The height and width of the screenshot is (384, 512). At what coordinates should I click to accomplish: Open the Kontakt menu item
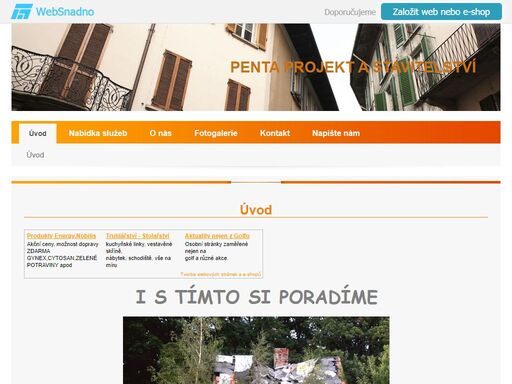(275, 133)
